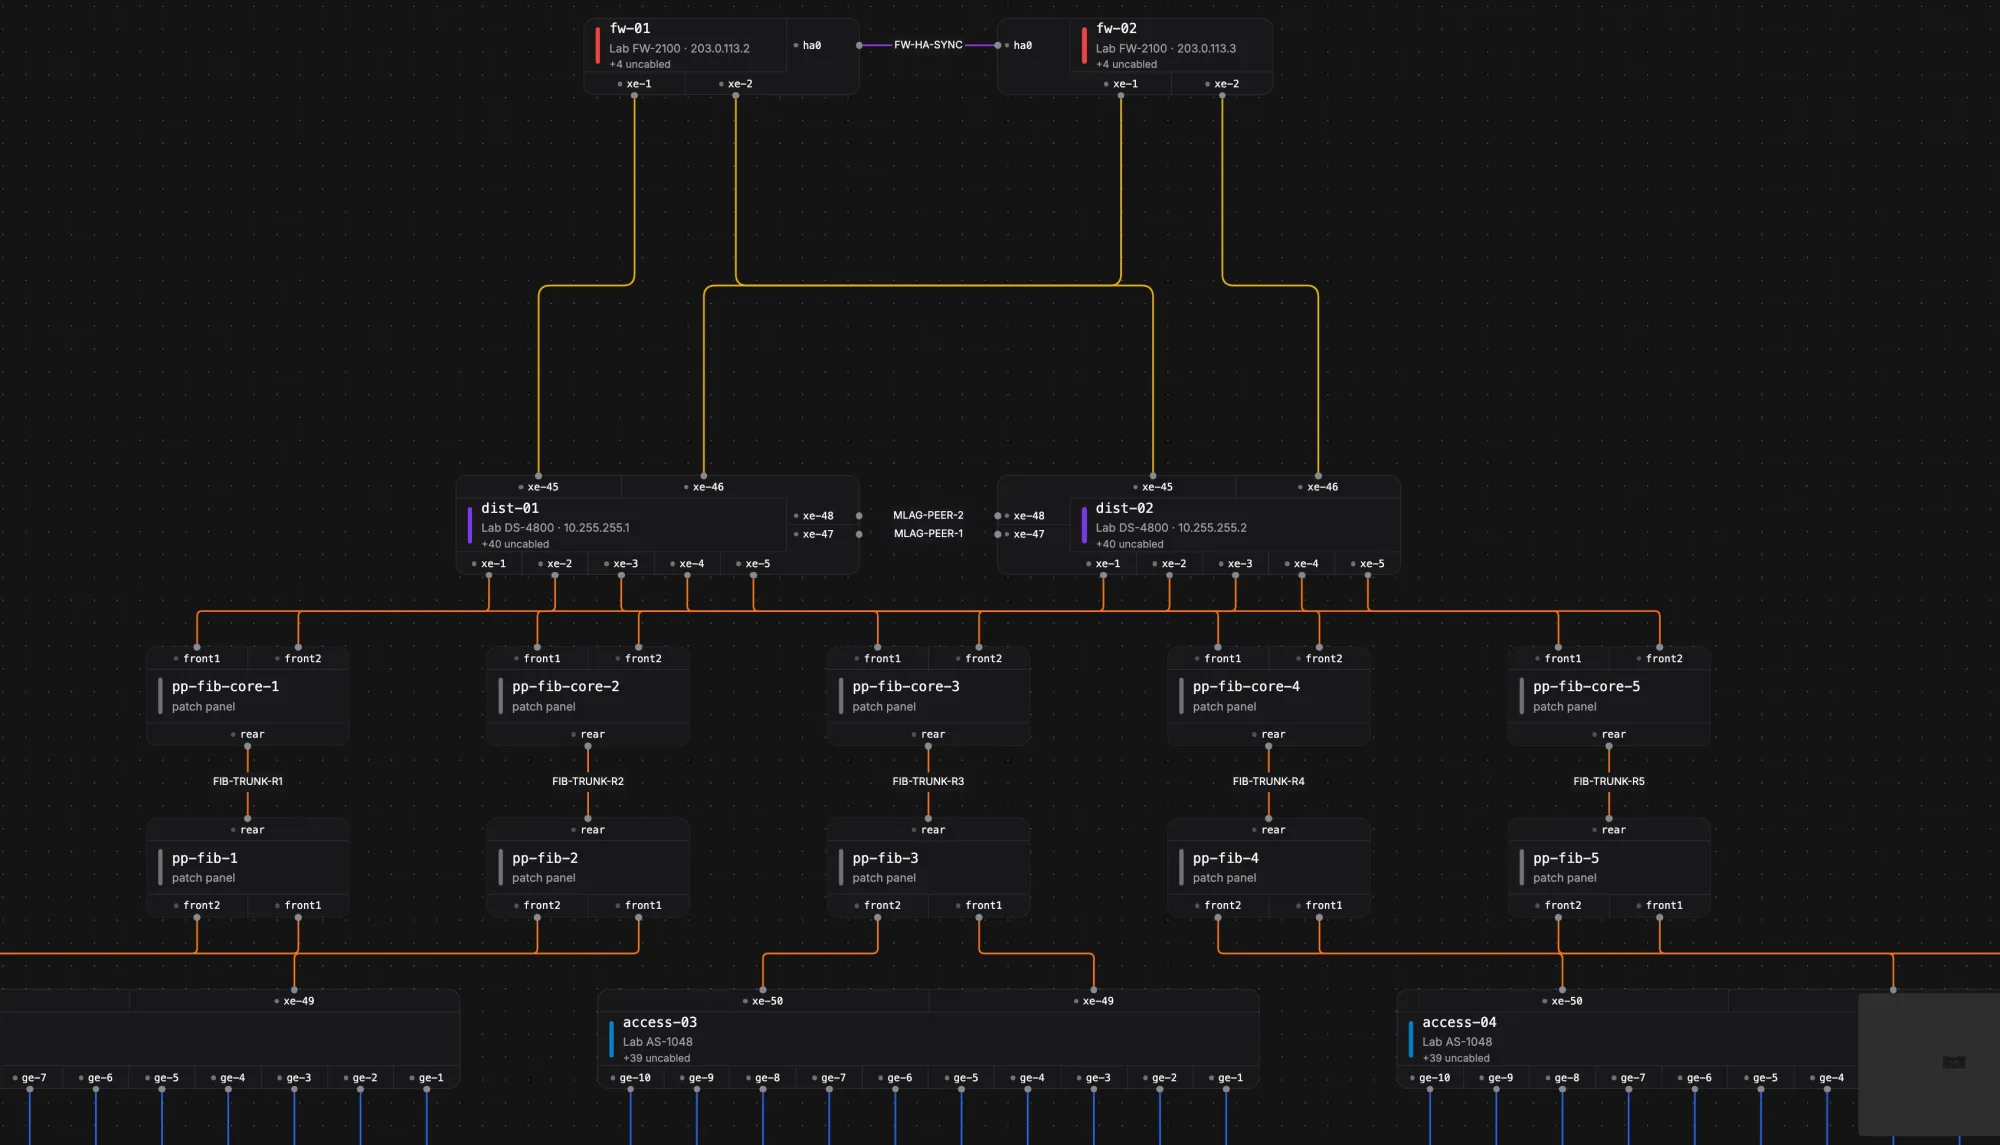Select the FIB-TRUNK-R2 cable label

(x=588, y=782)
